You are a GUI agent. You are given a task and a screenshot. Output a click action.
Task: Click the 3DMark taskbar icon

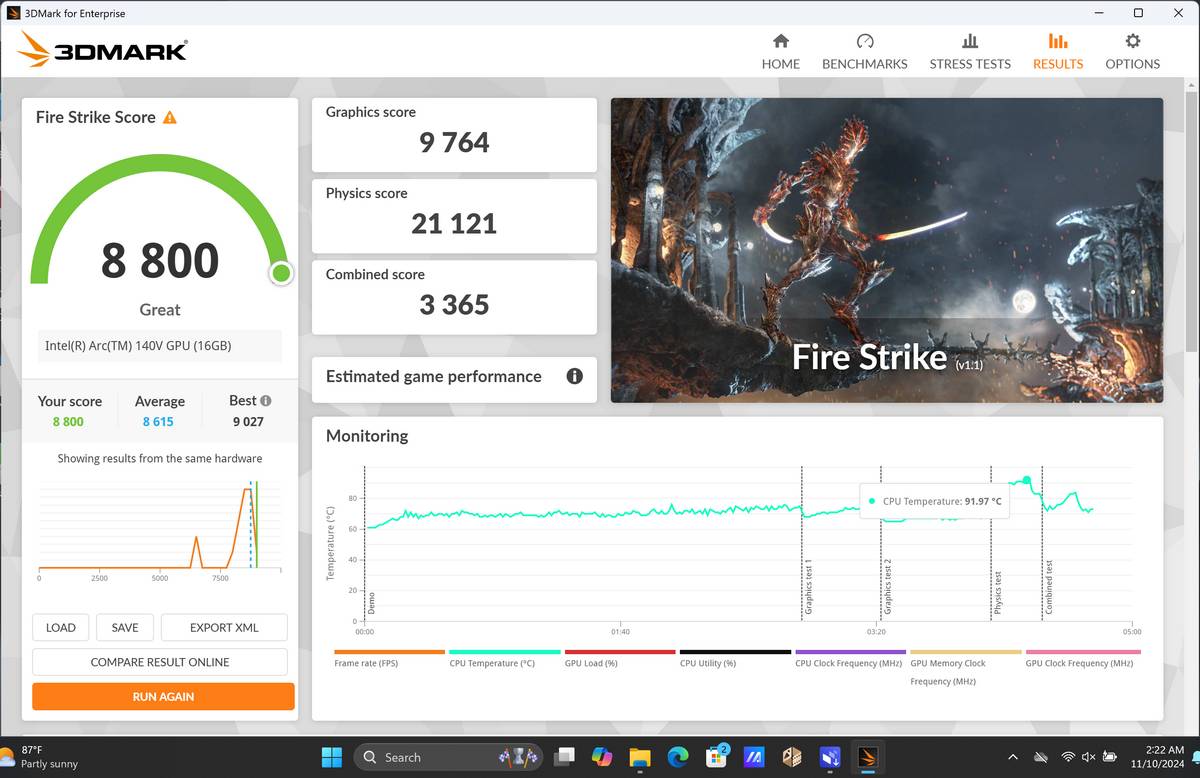[867, 757]
